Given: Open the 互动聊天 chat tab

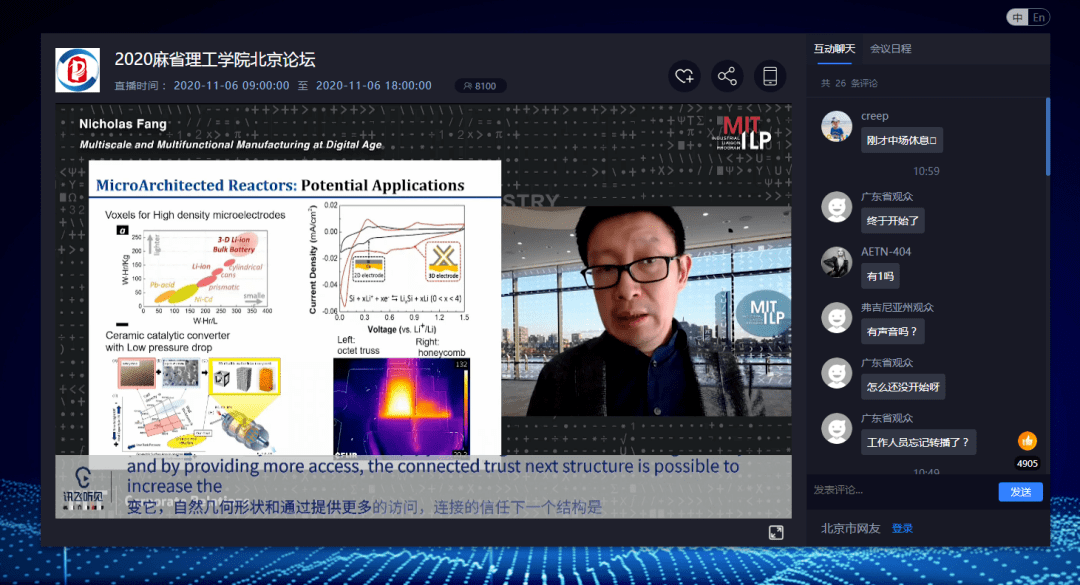Looking at the screenshot, I should coord(834,49).
